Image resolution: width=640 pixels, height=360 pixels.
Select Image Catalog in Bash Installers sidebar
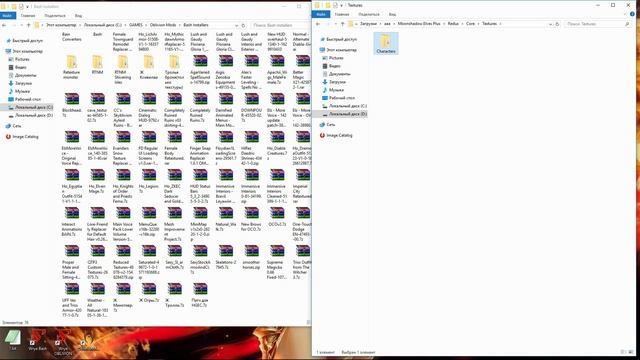tap(22, 137)
